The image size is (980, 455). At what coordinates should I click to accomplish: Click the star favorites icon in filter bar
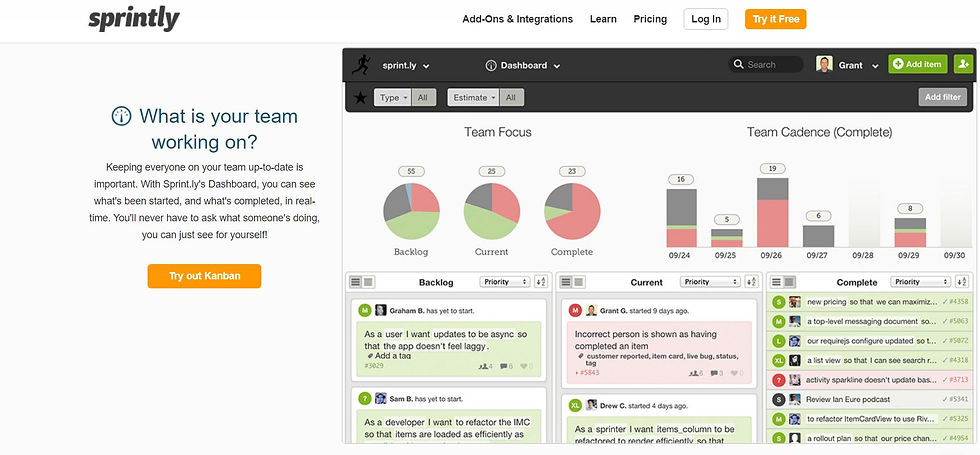coord(360,98)
